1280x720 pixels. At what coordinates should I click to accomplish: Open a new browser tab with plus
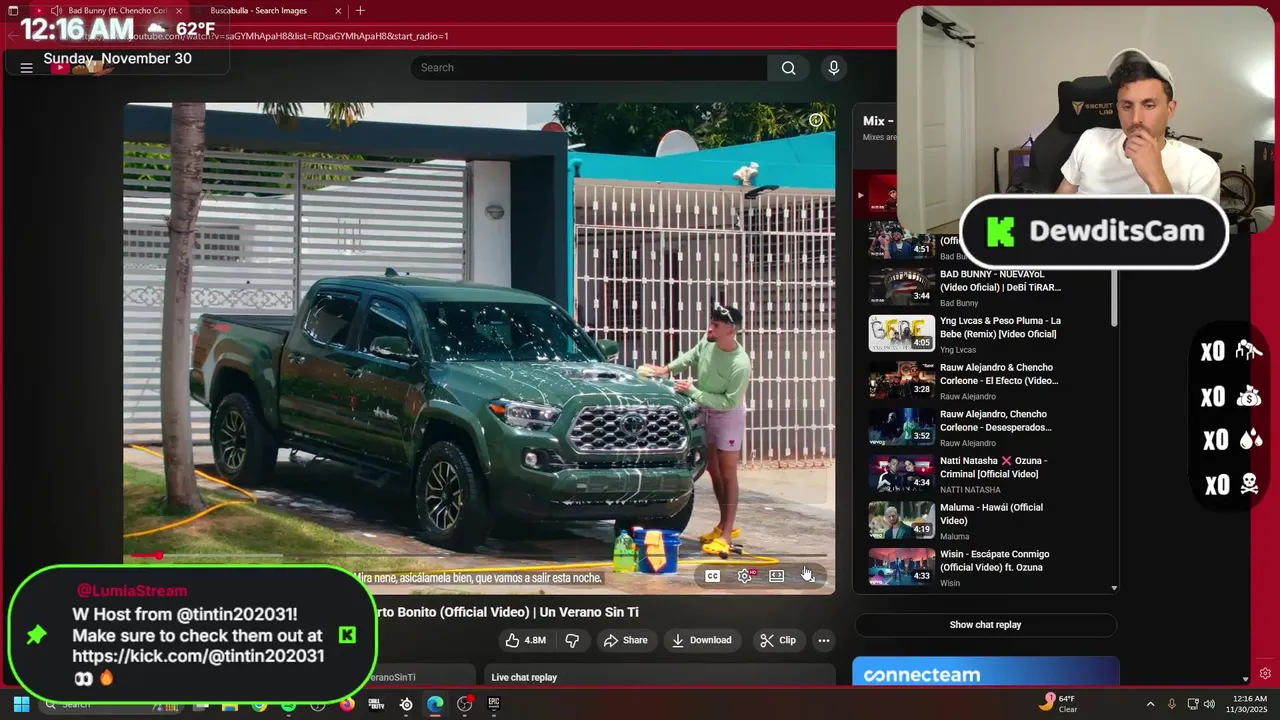[360, 10]
